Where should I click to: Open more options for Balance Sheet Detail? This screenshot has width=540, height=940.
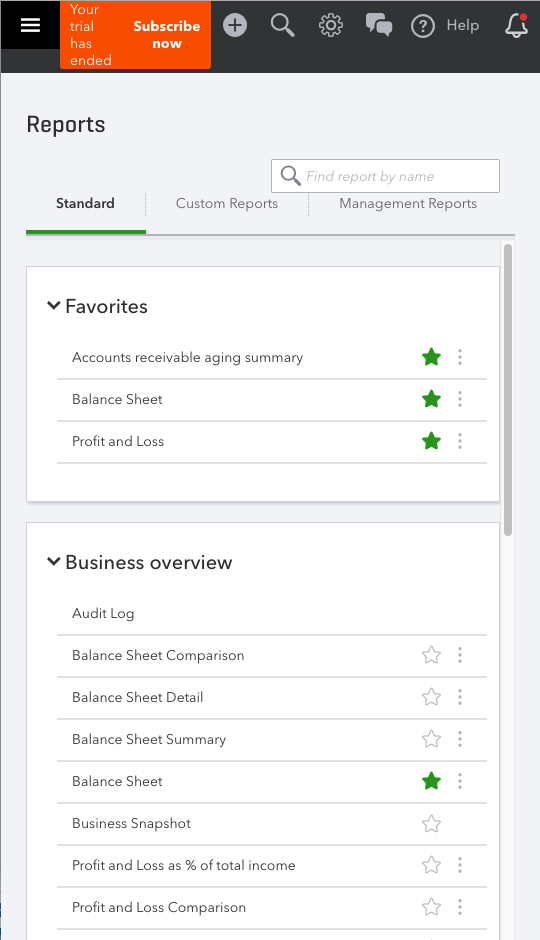tap(460, 697)
